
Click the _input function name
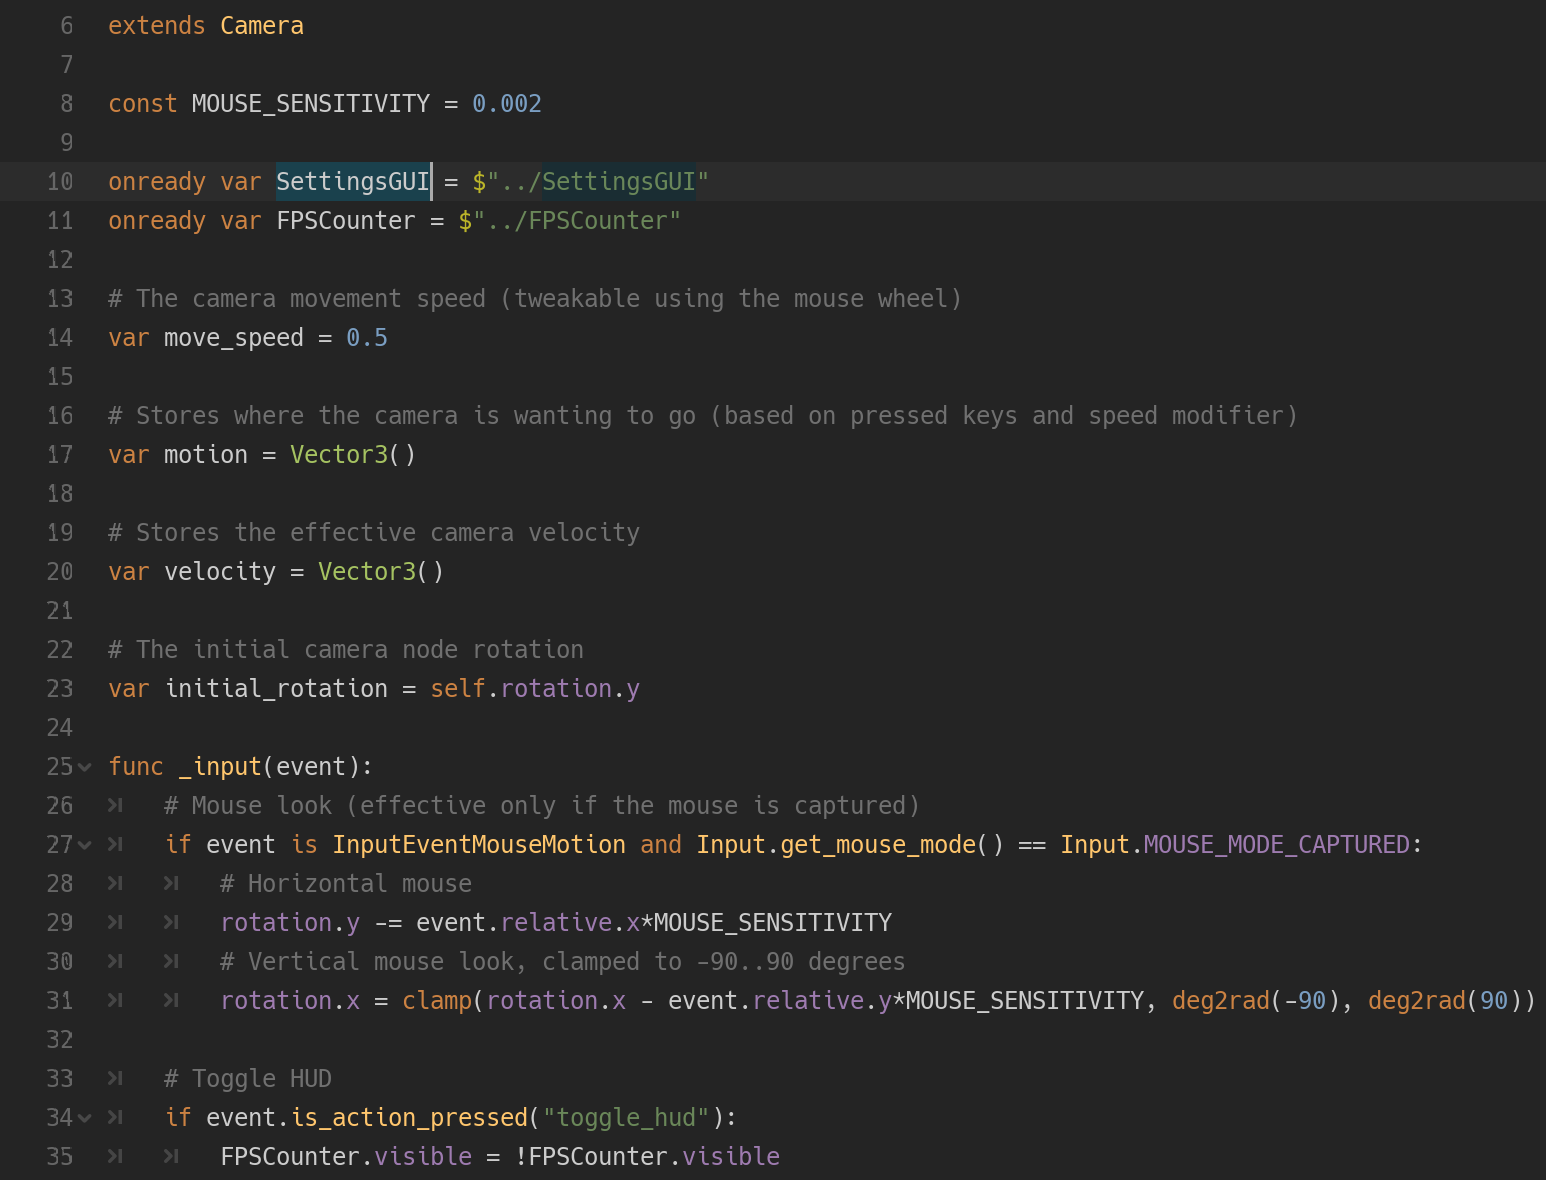220,767
